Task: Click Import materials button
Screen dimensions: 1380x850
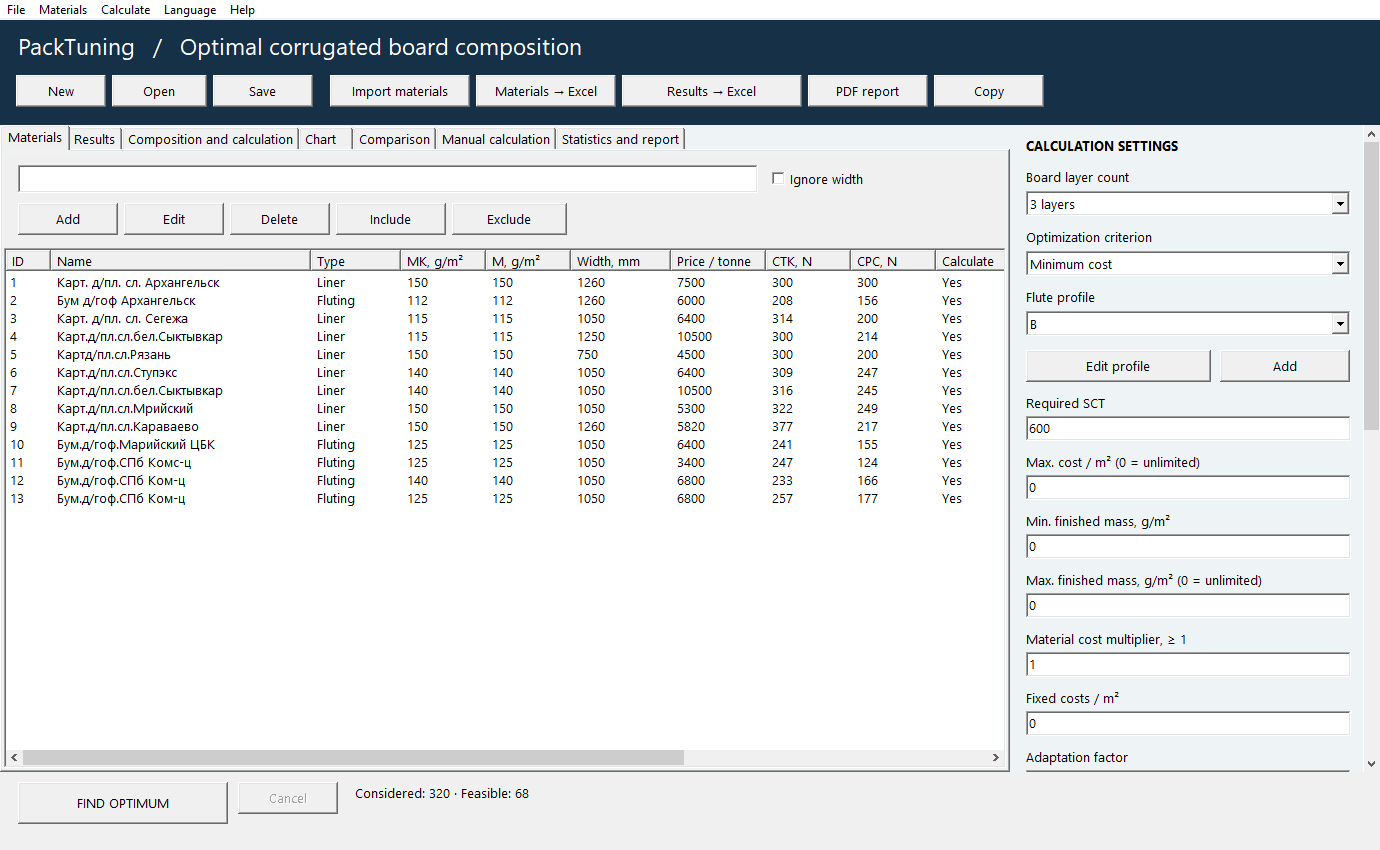Action: 400,91
